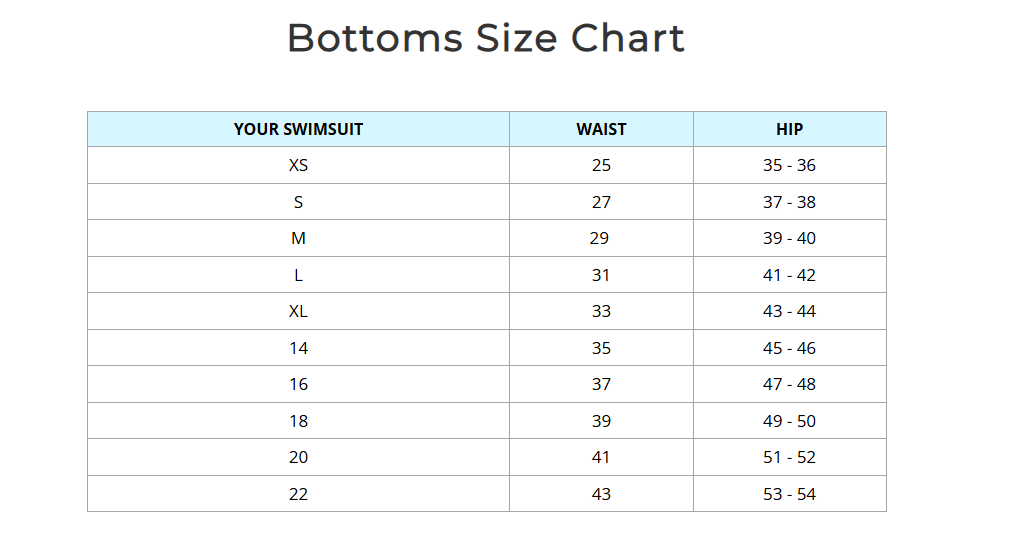This screenshot has width=1011, height=536.
Task: Click the HIP column header
Action: 789,129
